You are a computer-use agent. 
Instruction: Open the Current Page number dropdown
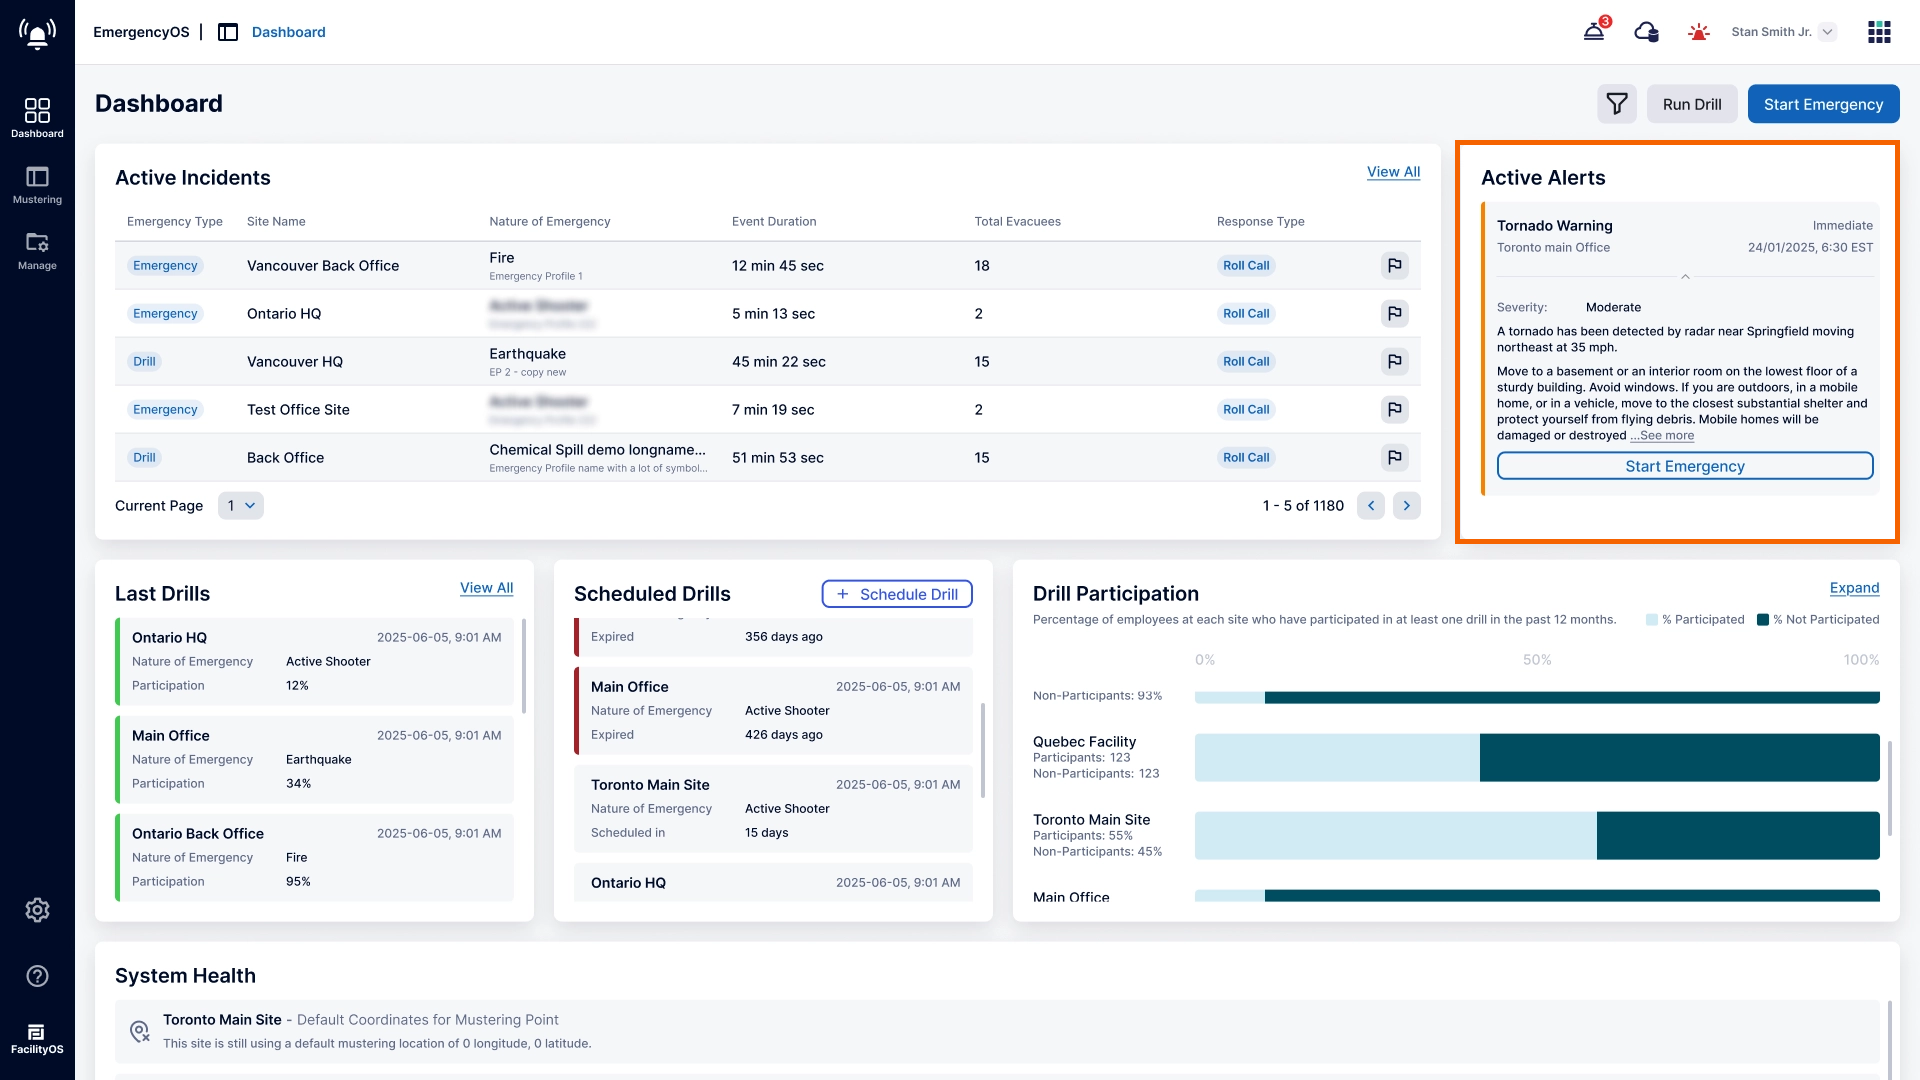coord(241,506)
